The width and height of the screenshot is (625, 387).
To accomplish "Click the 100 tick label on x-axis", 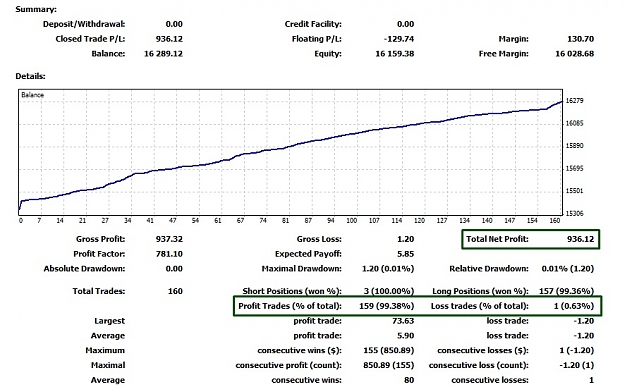I will [x=352, y=220].
